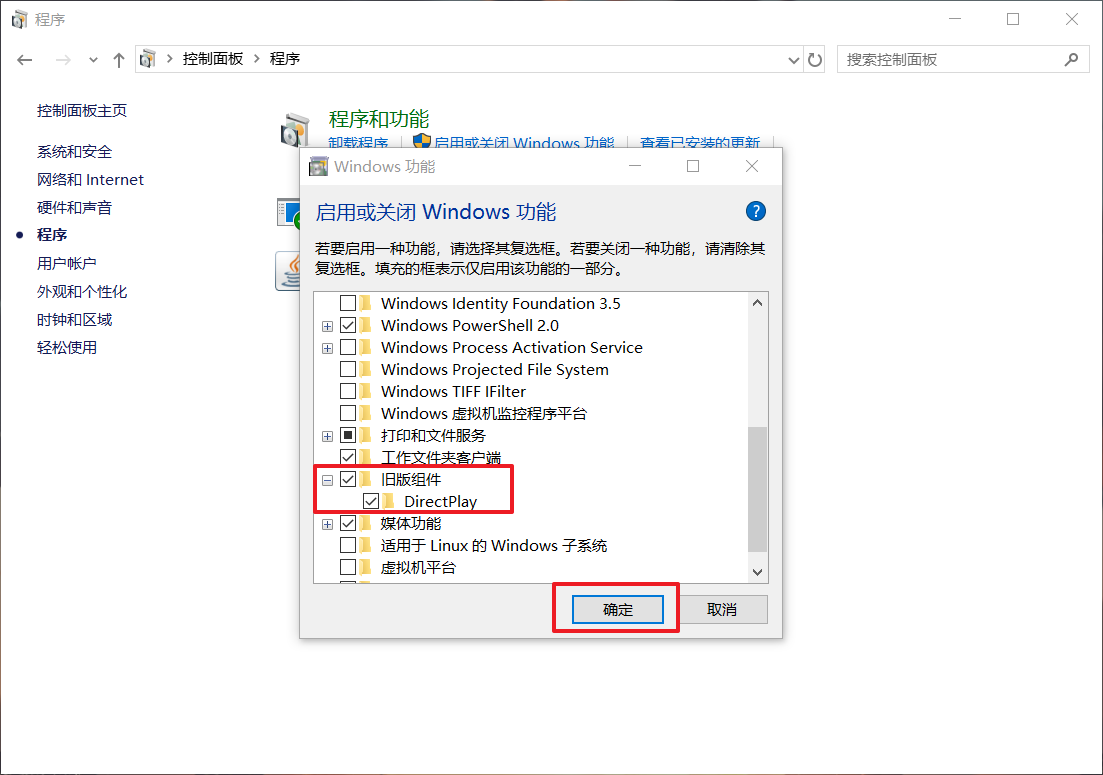Enable Windows TIFF IFilter checkbox
This screenshot has height=775, width=1103.
click(x=348, y=391)
